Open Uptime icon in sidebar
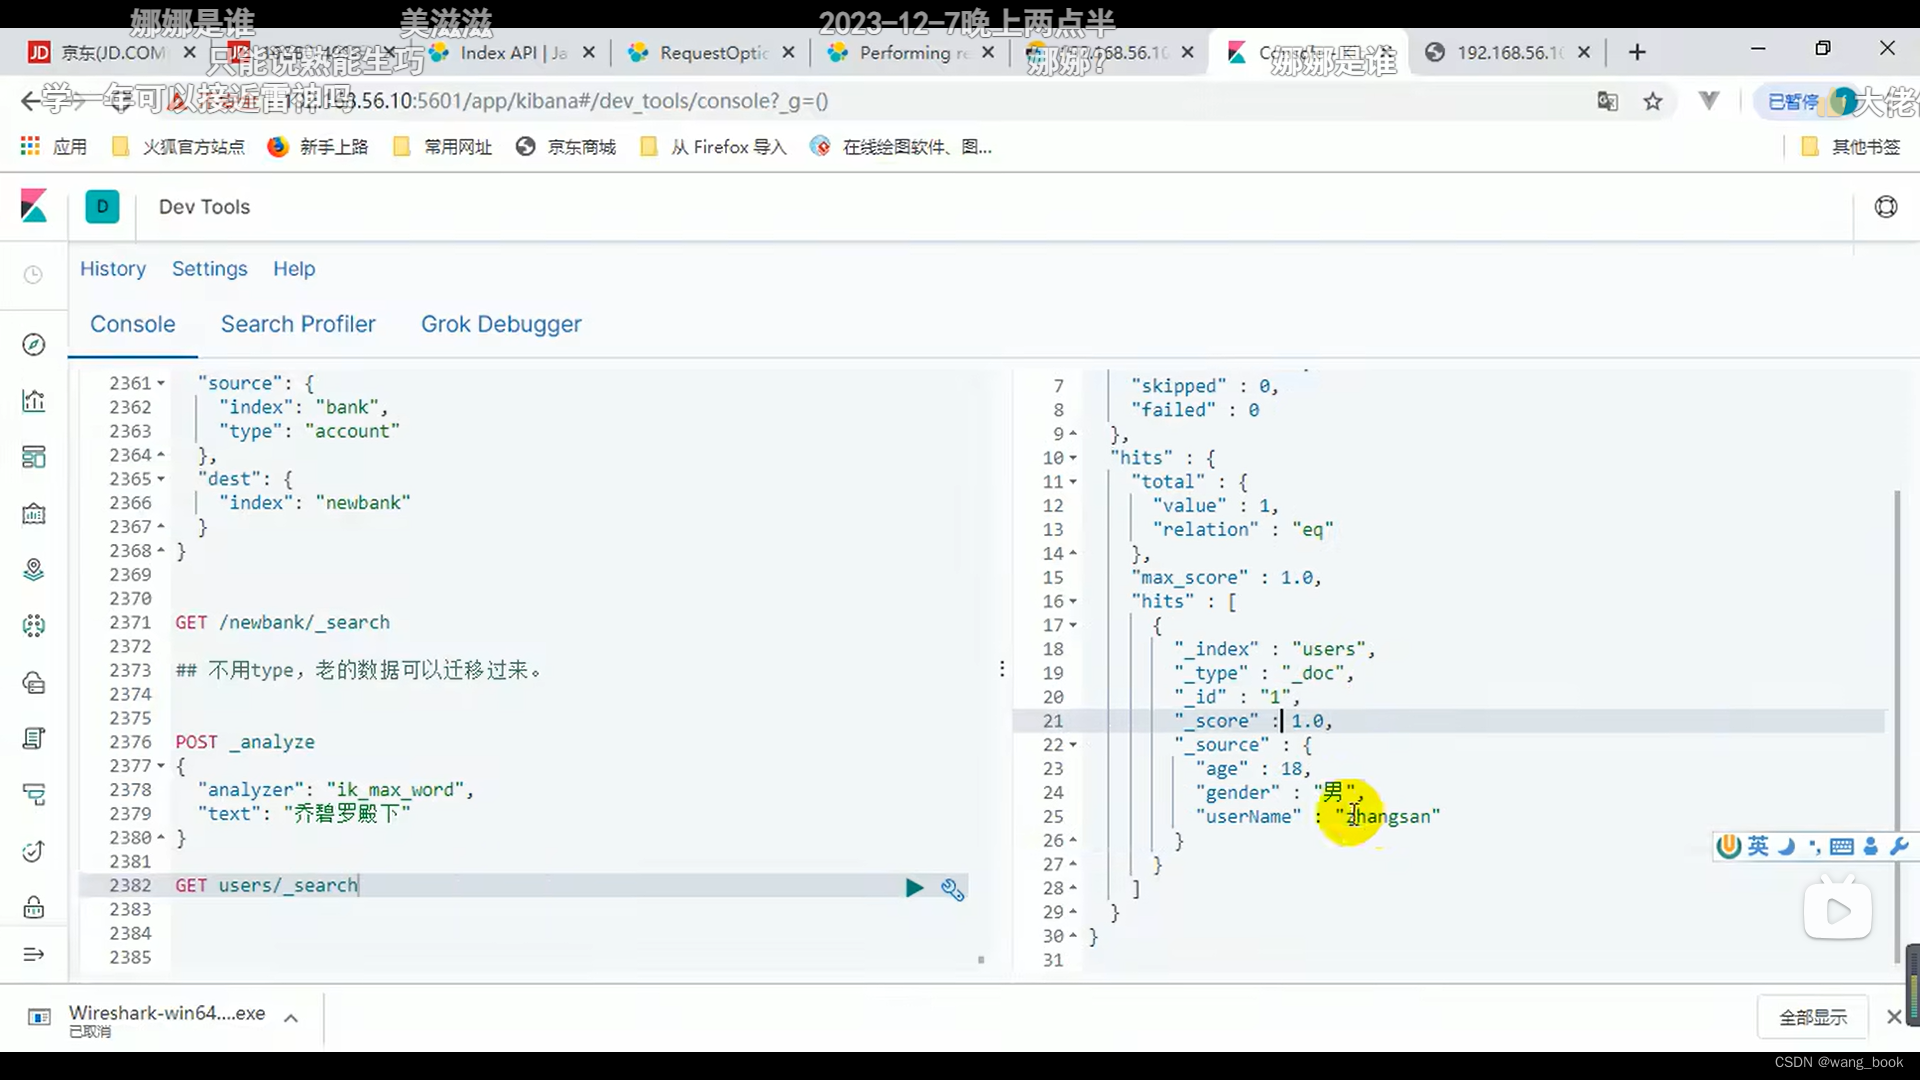The height and width of the screenshot is (1080, 1920). click(x=33, y=852)
